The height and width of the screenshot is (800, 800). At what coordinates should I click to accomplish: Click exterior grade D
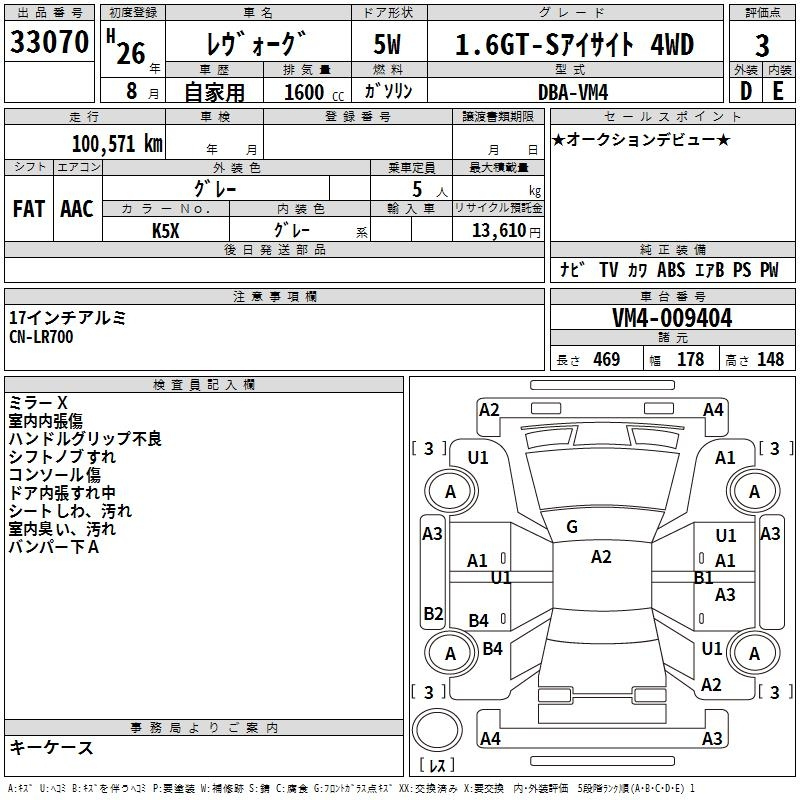pyautogui.click(x=746, y=91)
